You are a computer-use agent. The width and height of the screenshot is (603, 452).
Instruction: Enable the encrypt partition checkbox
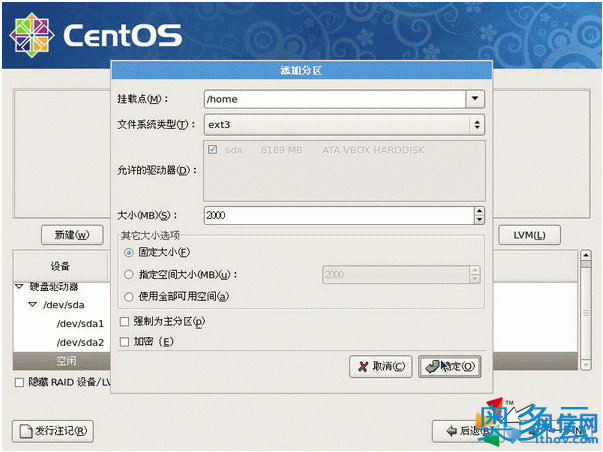124,342
